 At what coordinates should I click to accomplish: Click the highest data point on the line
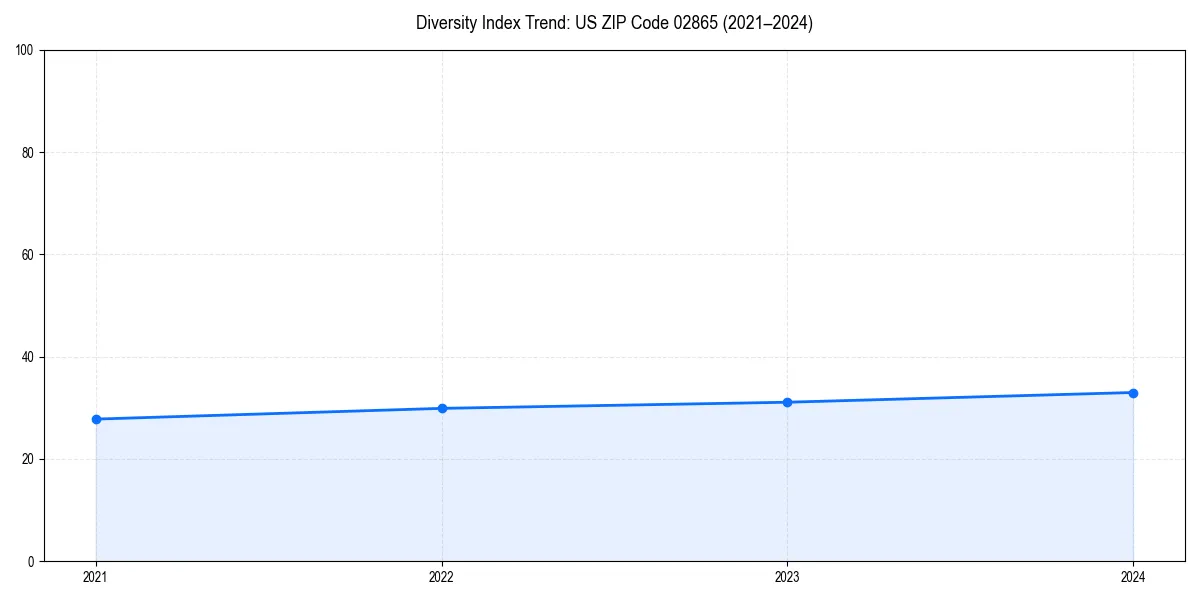[1133, 392]
